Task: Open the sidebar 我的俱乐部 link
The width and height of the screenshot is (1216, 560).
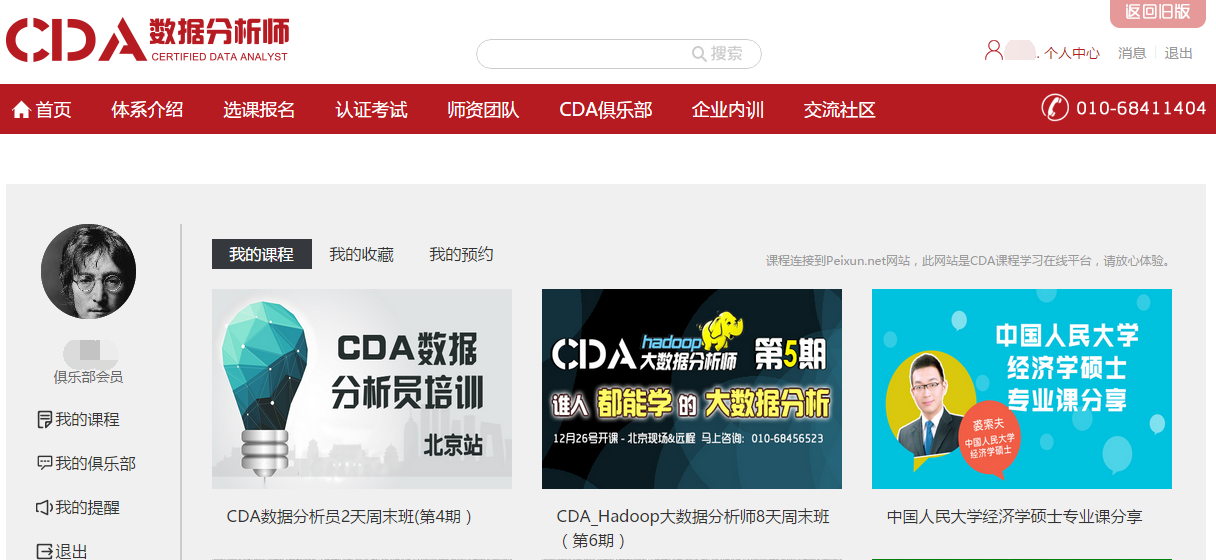Action: [x=95, y=464]
